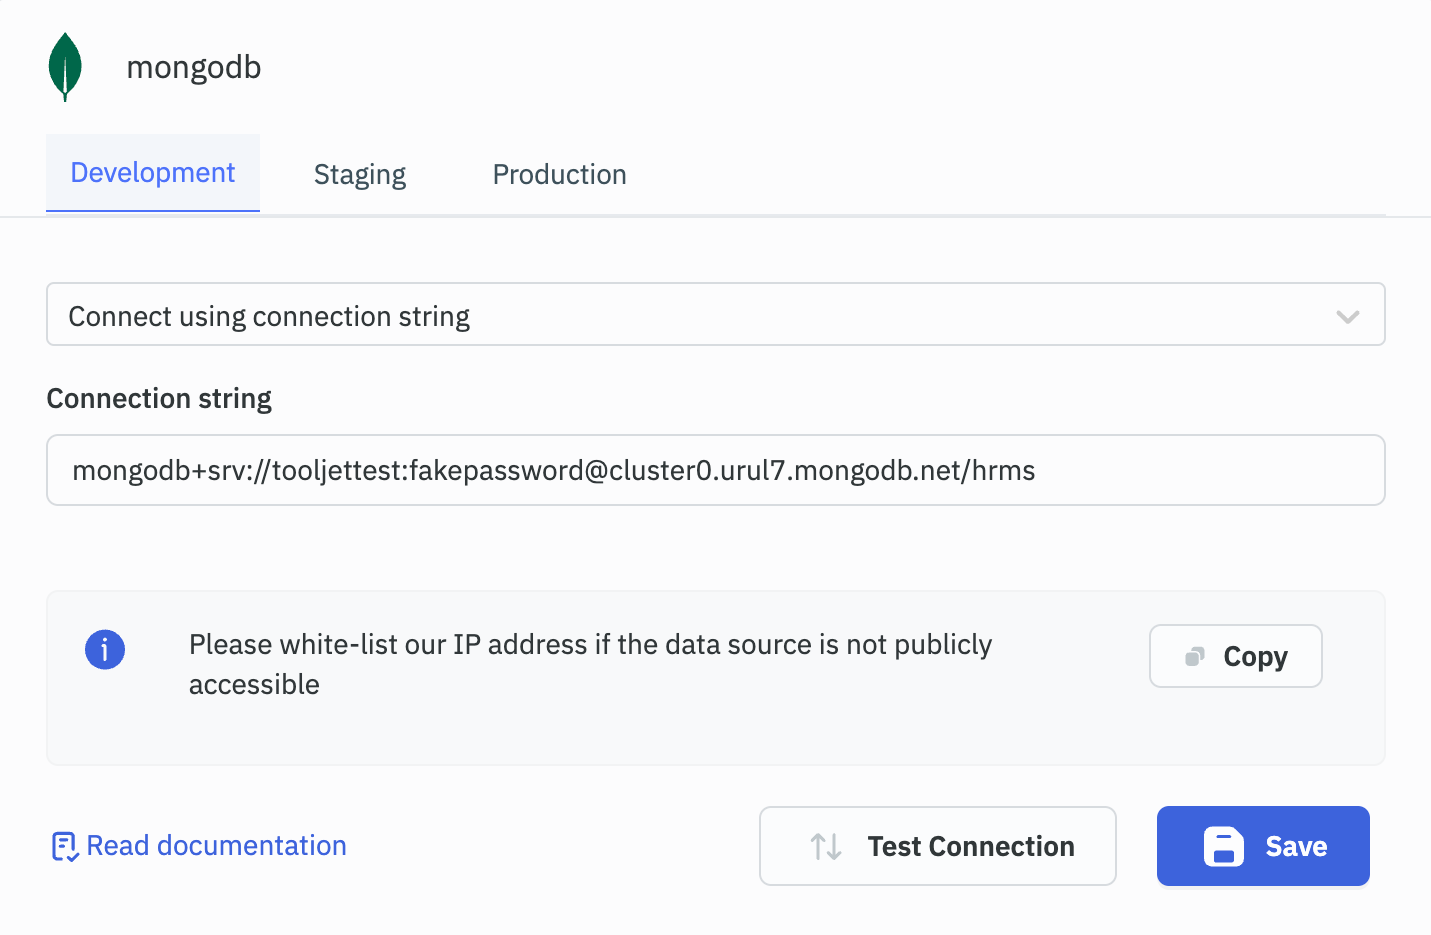Click the 'Connection string' field label
The image size is (1431, 935).
pyautogui.click(x=159, y=399)
